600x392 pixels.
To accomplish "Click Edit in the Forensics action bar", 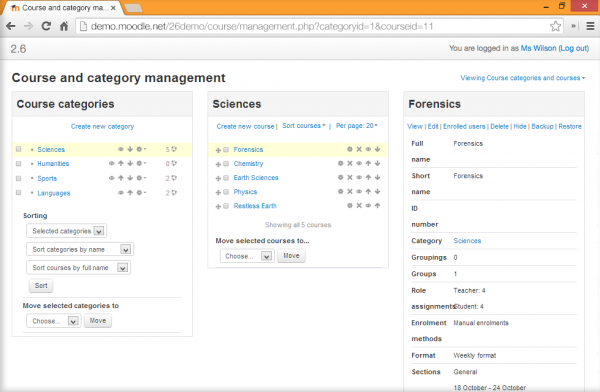I will [x=433, y=126].
